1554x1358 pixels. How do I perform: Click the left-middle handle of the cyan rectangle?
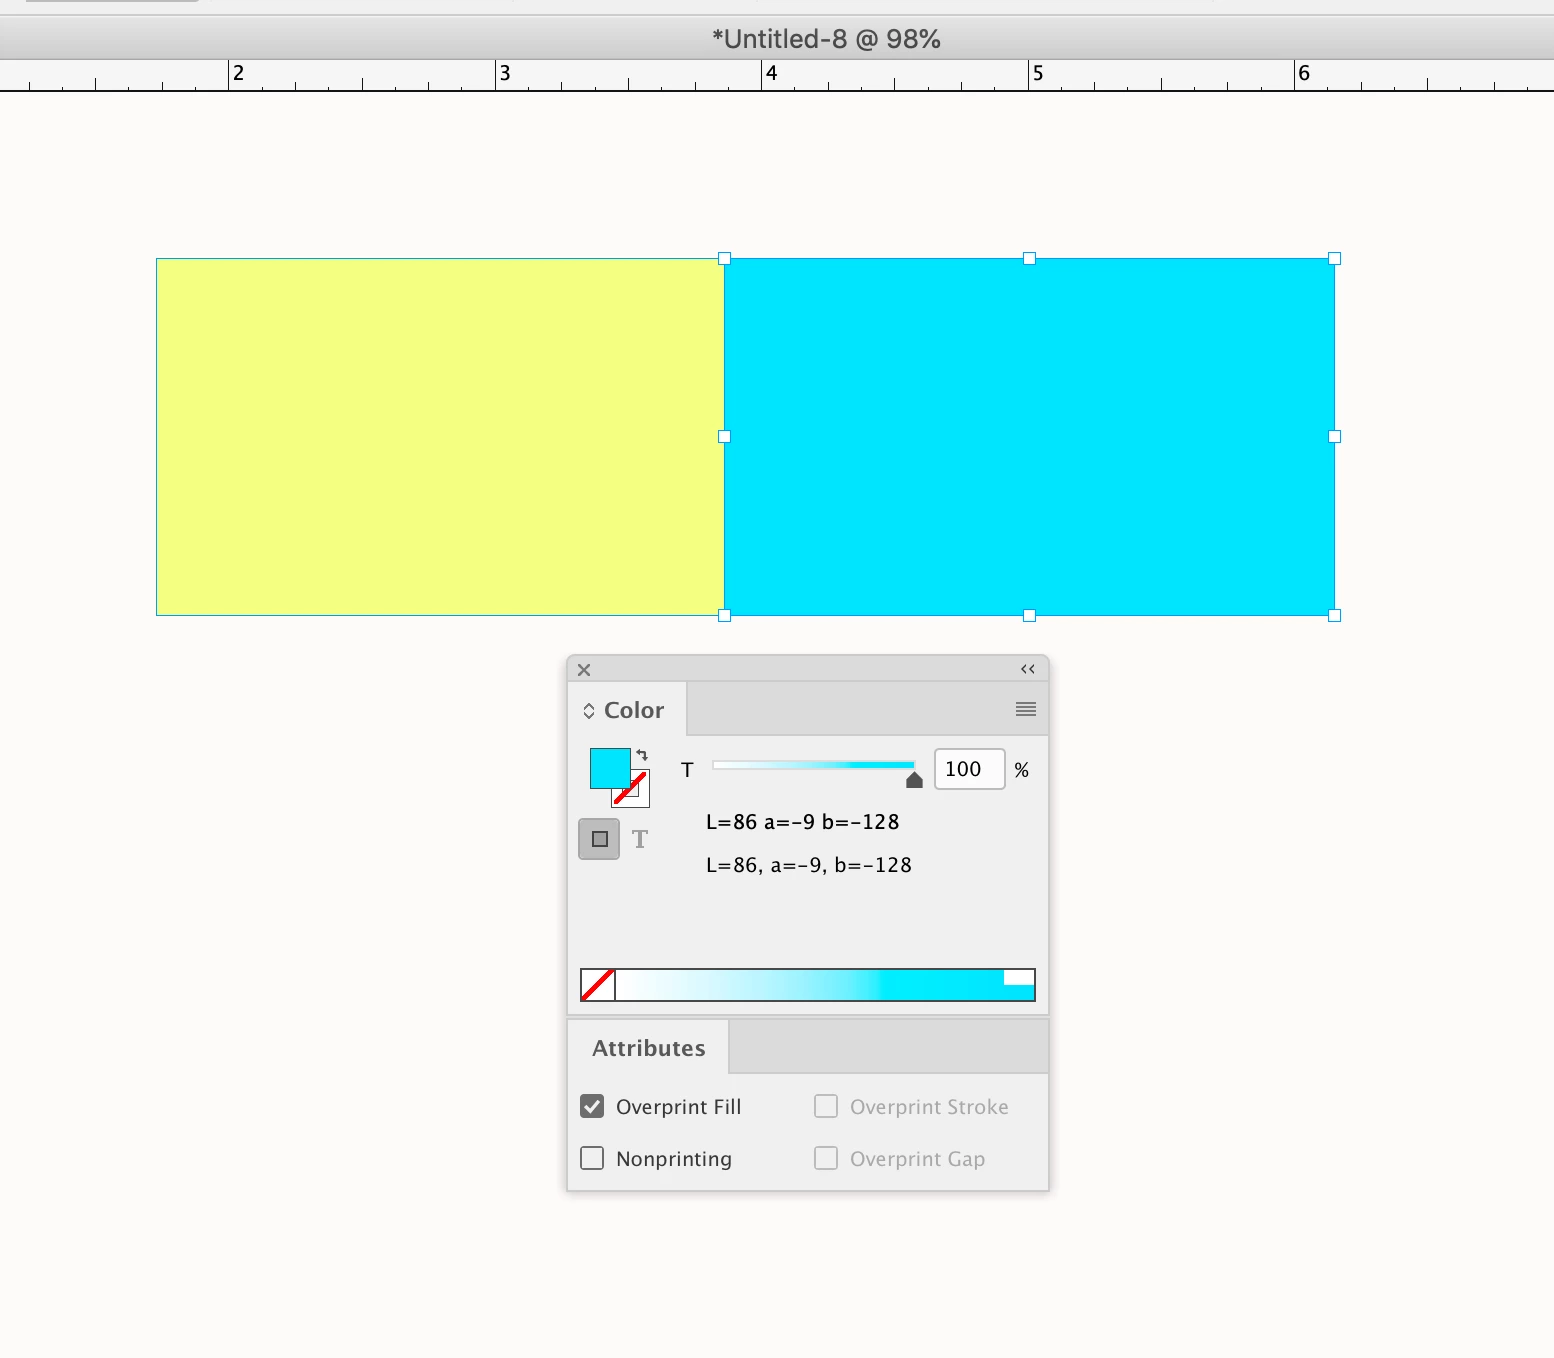coord(725,437)
